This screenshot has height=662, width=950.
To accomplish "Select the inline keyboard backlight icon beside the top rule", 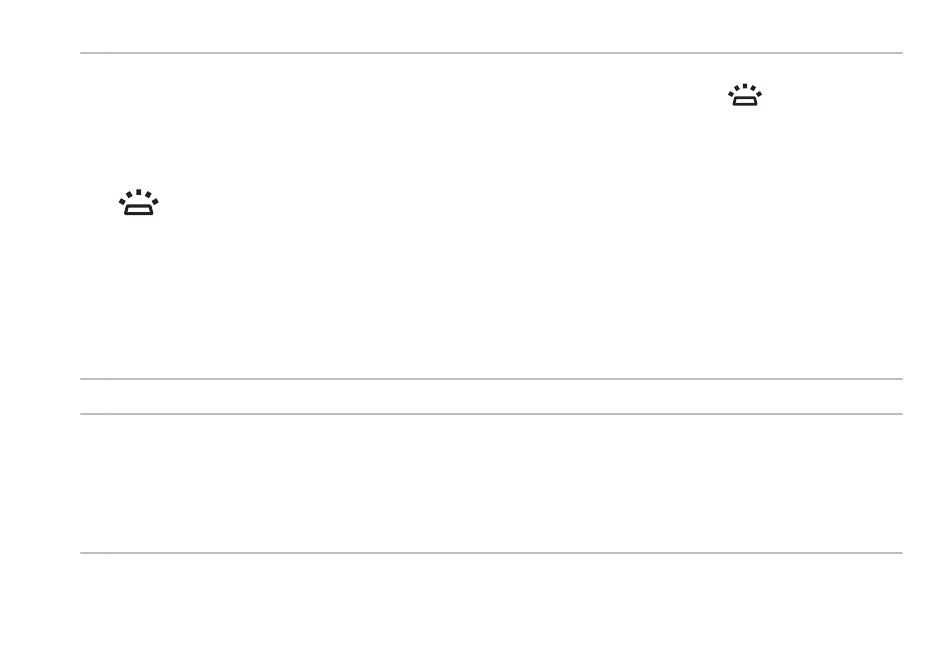I will click(x=745, y=95).
